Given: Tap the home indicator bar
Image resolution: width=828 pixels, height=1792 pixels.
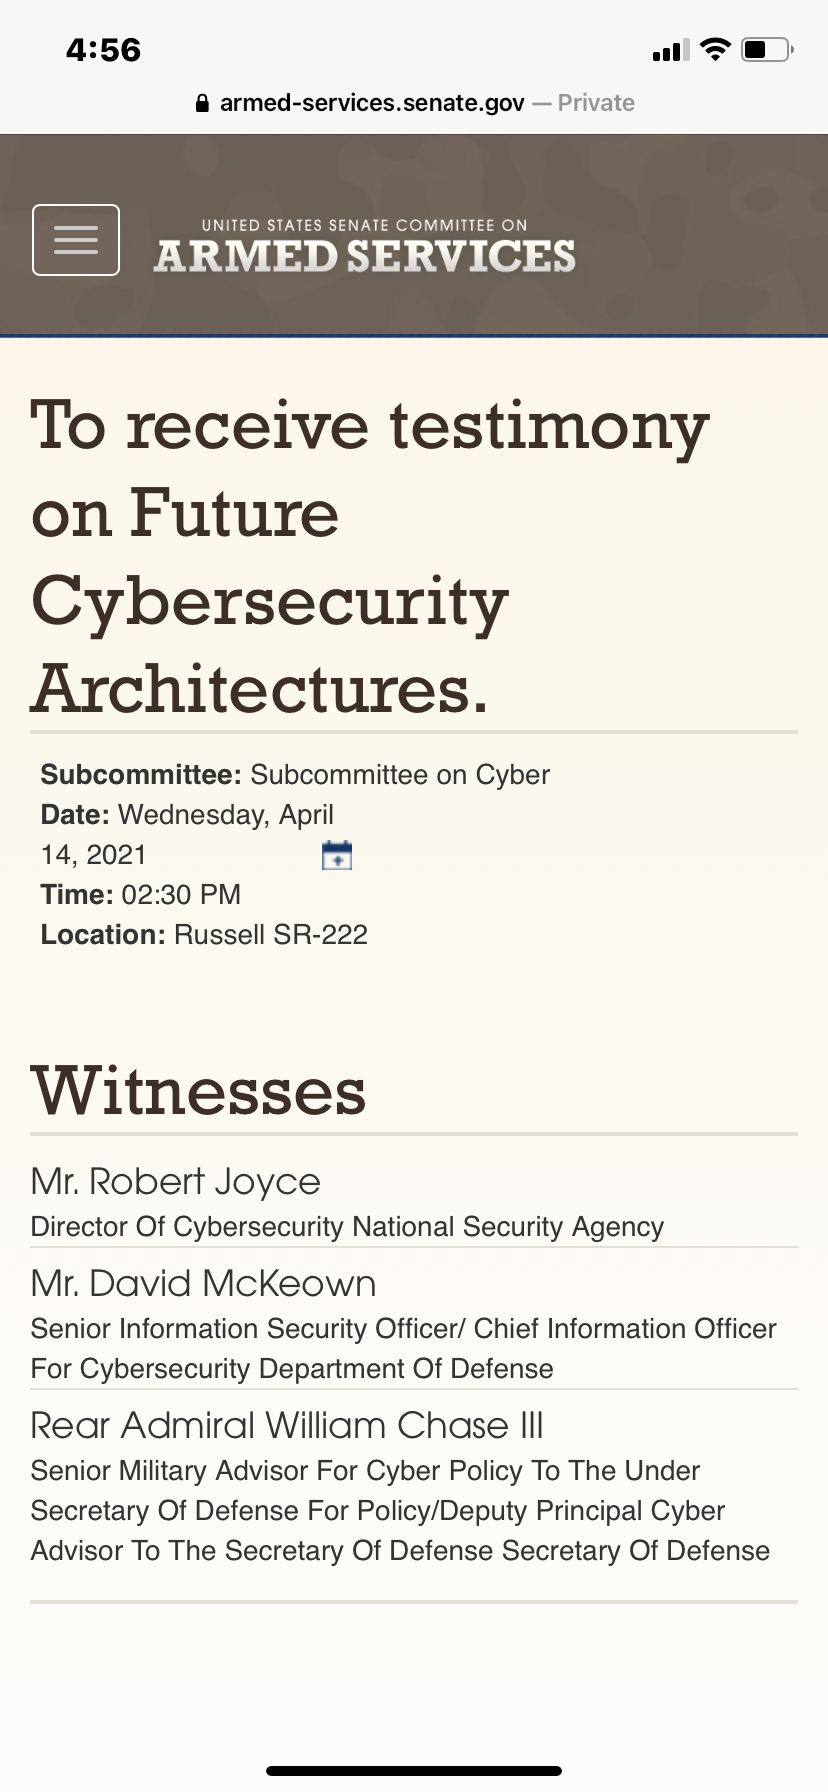Looking at the screenshot, I should [414, 1771].
